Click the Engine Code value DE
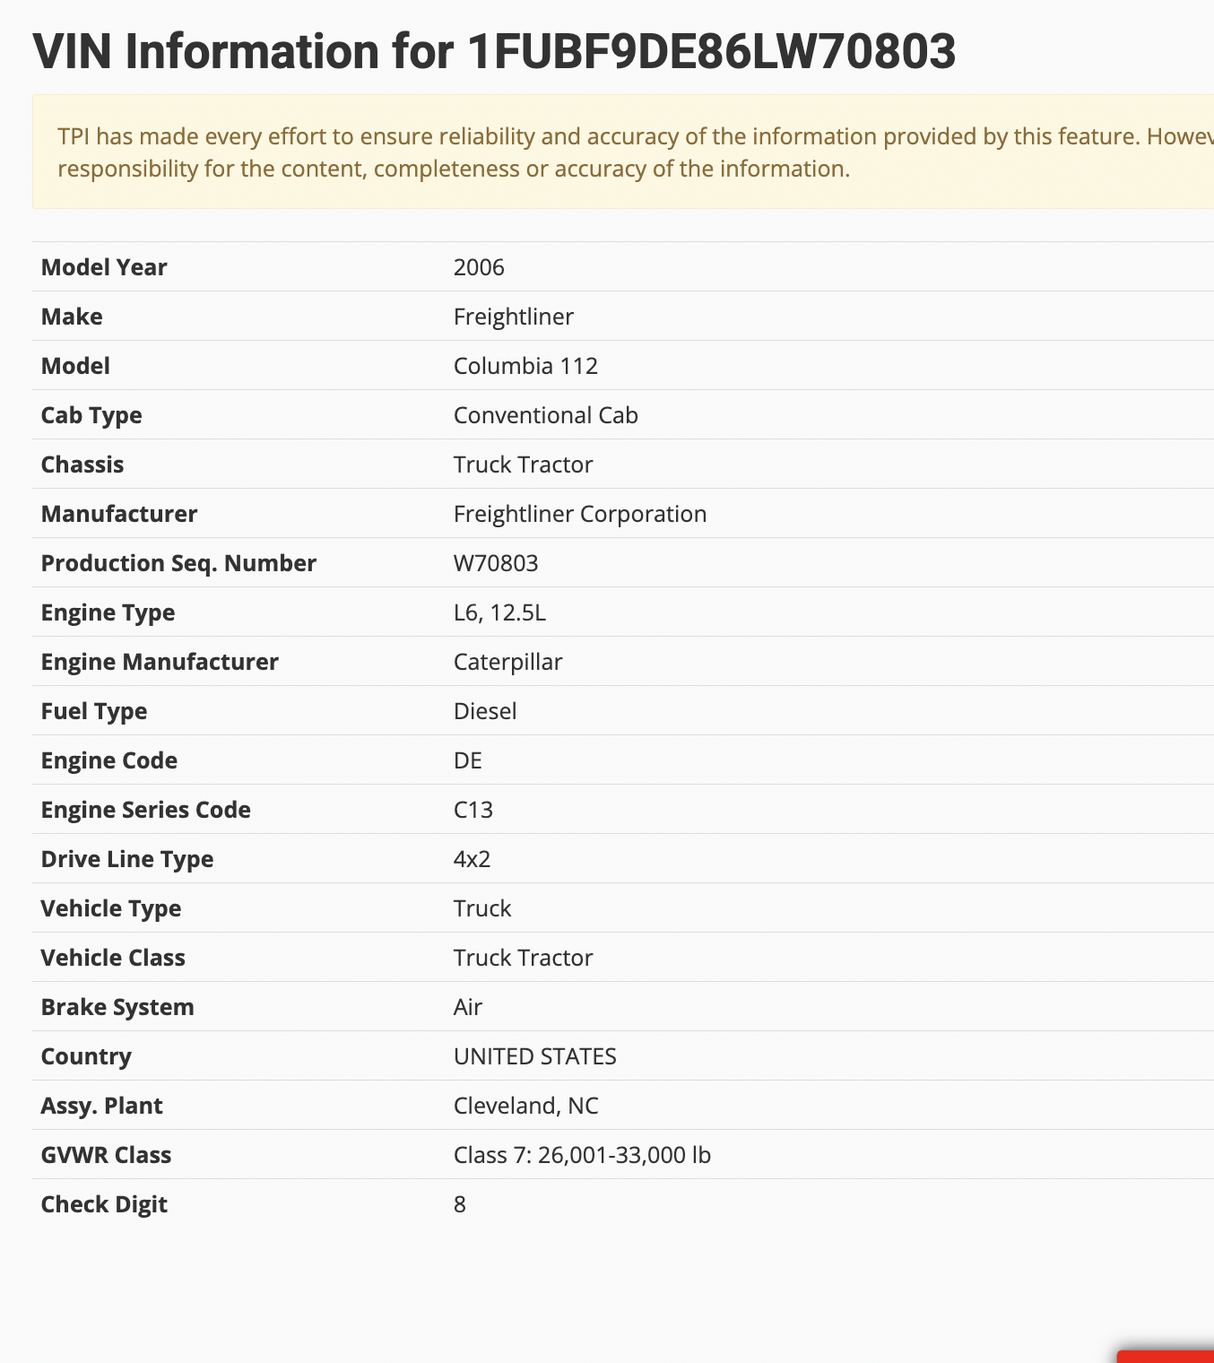 pyautogui.click(x=467, y=761)
